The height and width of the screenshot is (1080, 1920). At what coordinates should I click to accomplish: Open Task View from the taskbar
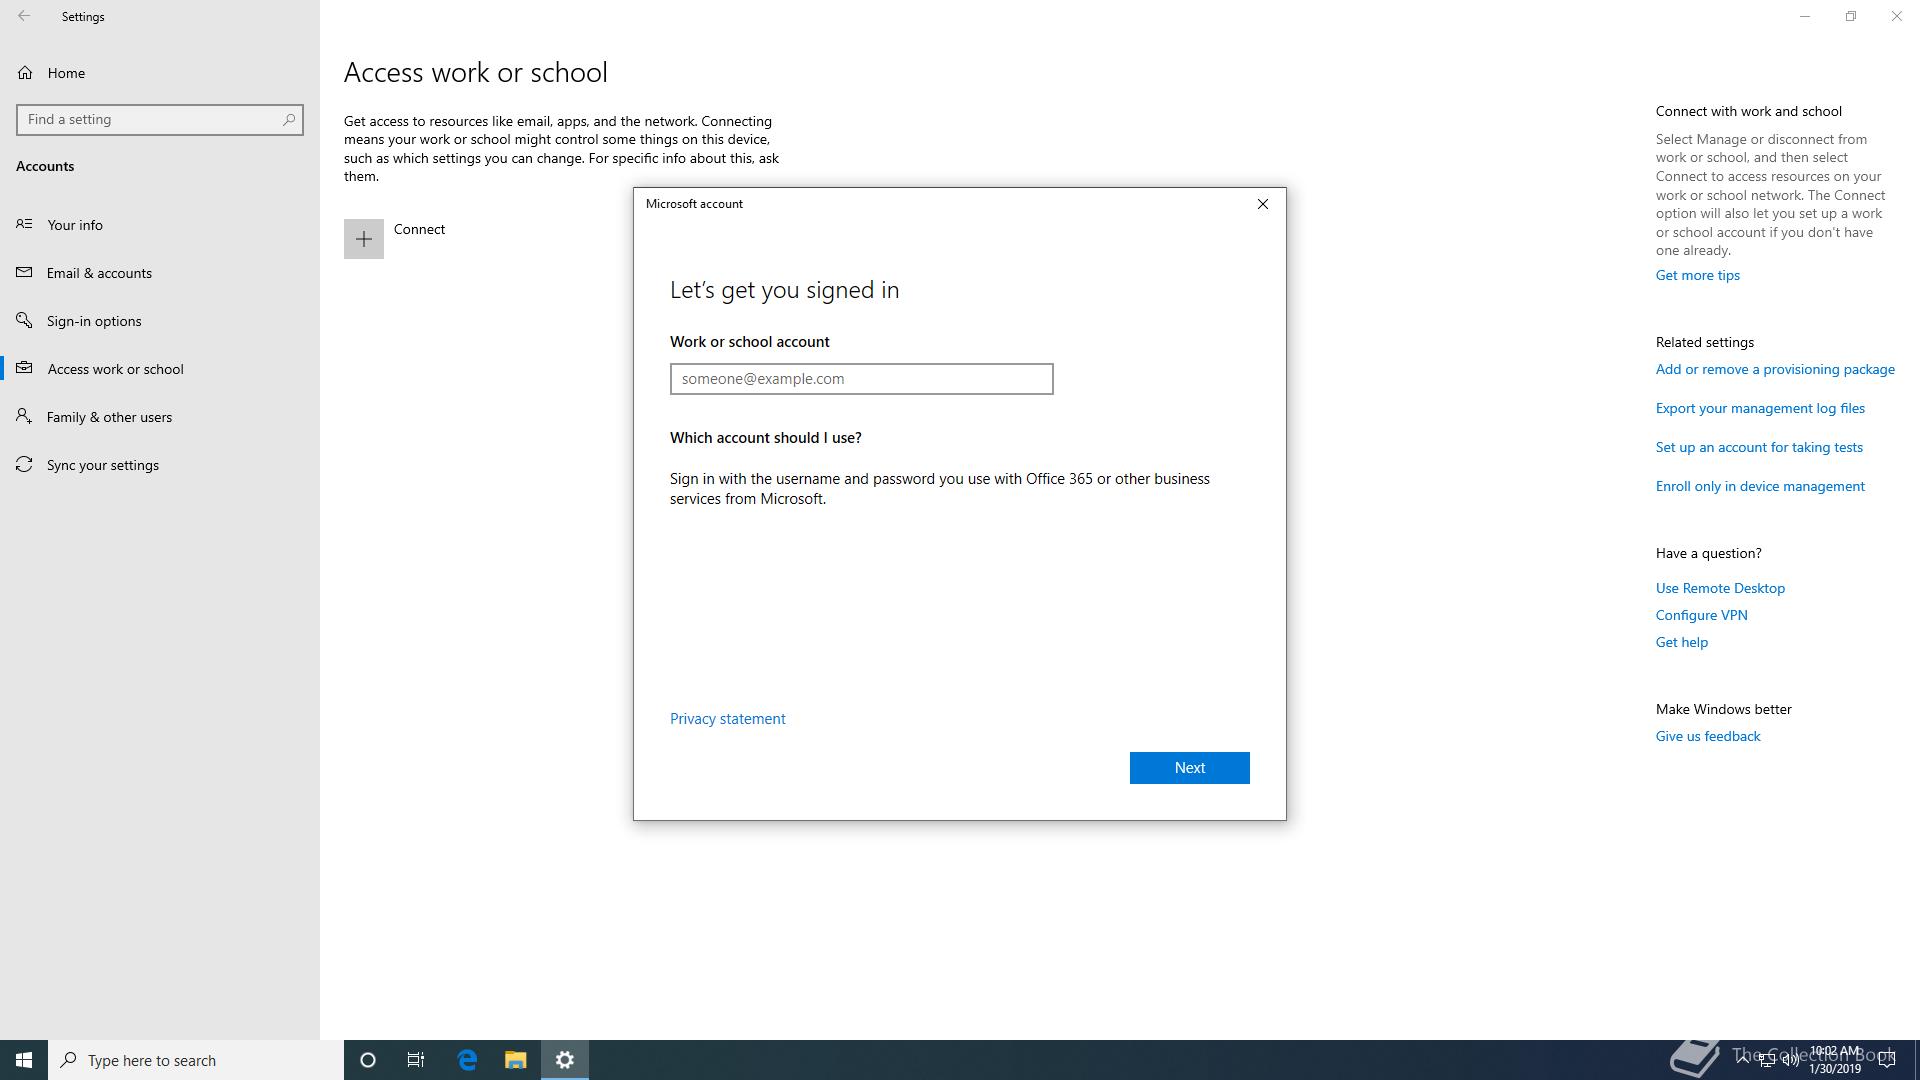pos(416,1060)
